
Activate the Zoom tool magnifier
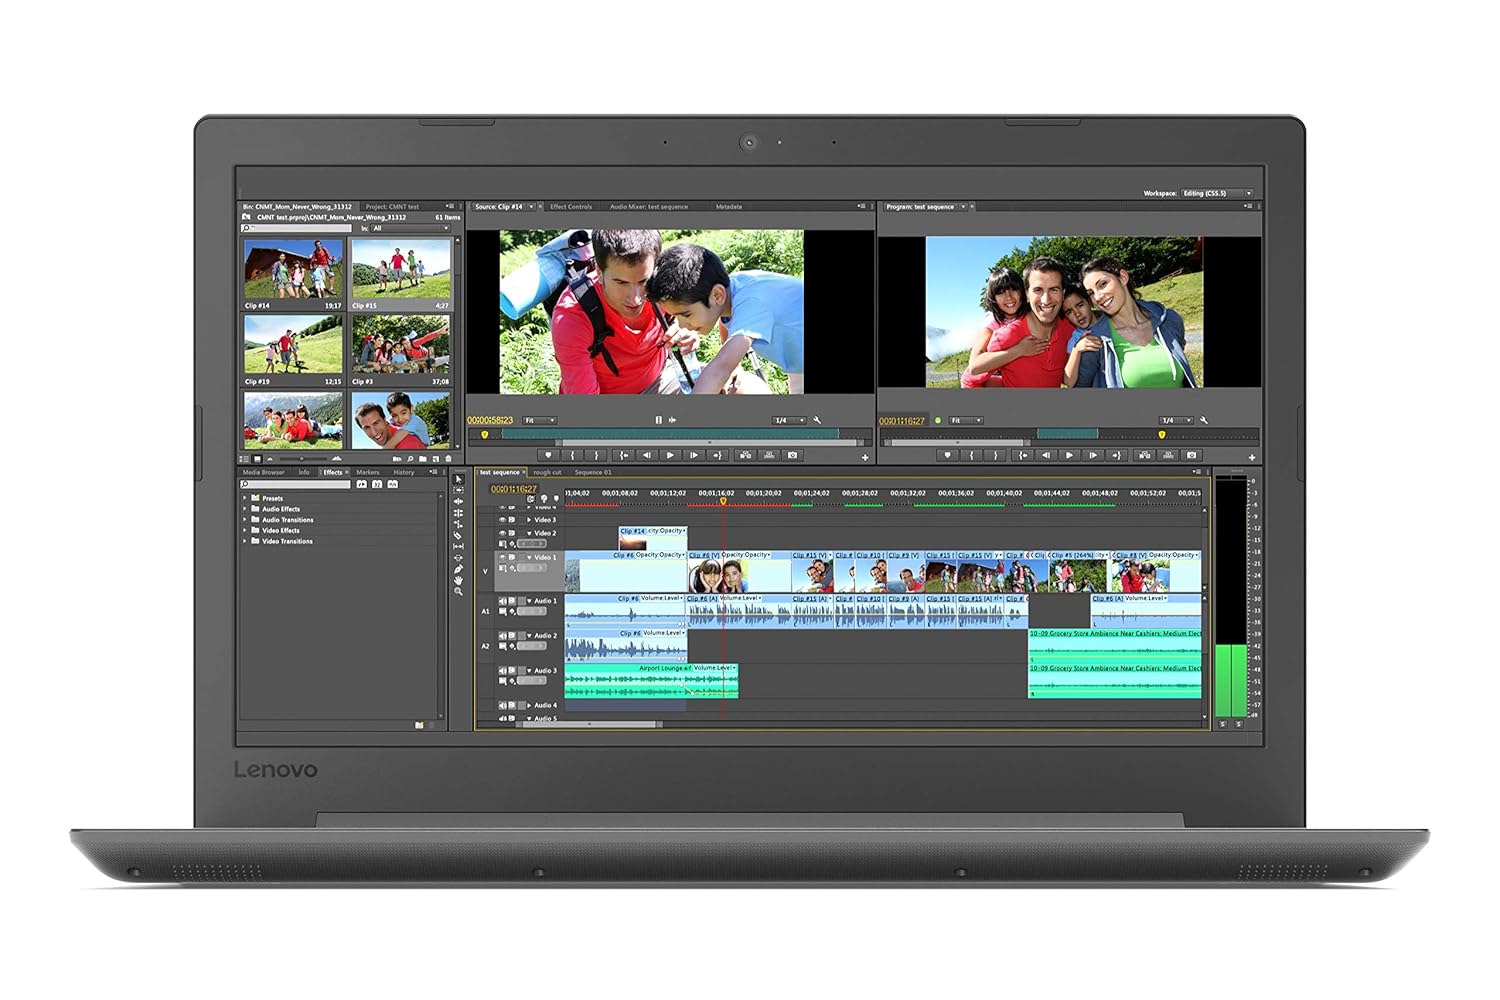point(458,592)
